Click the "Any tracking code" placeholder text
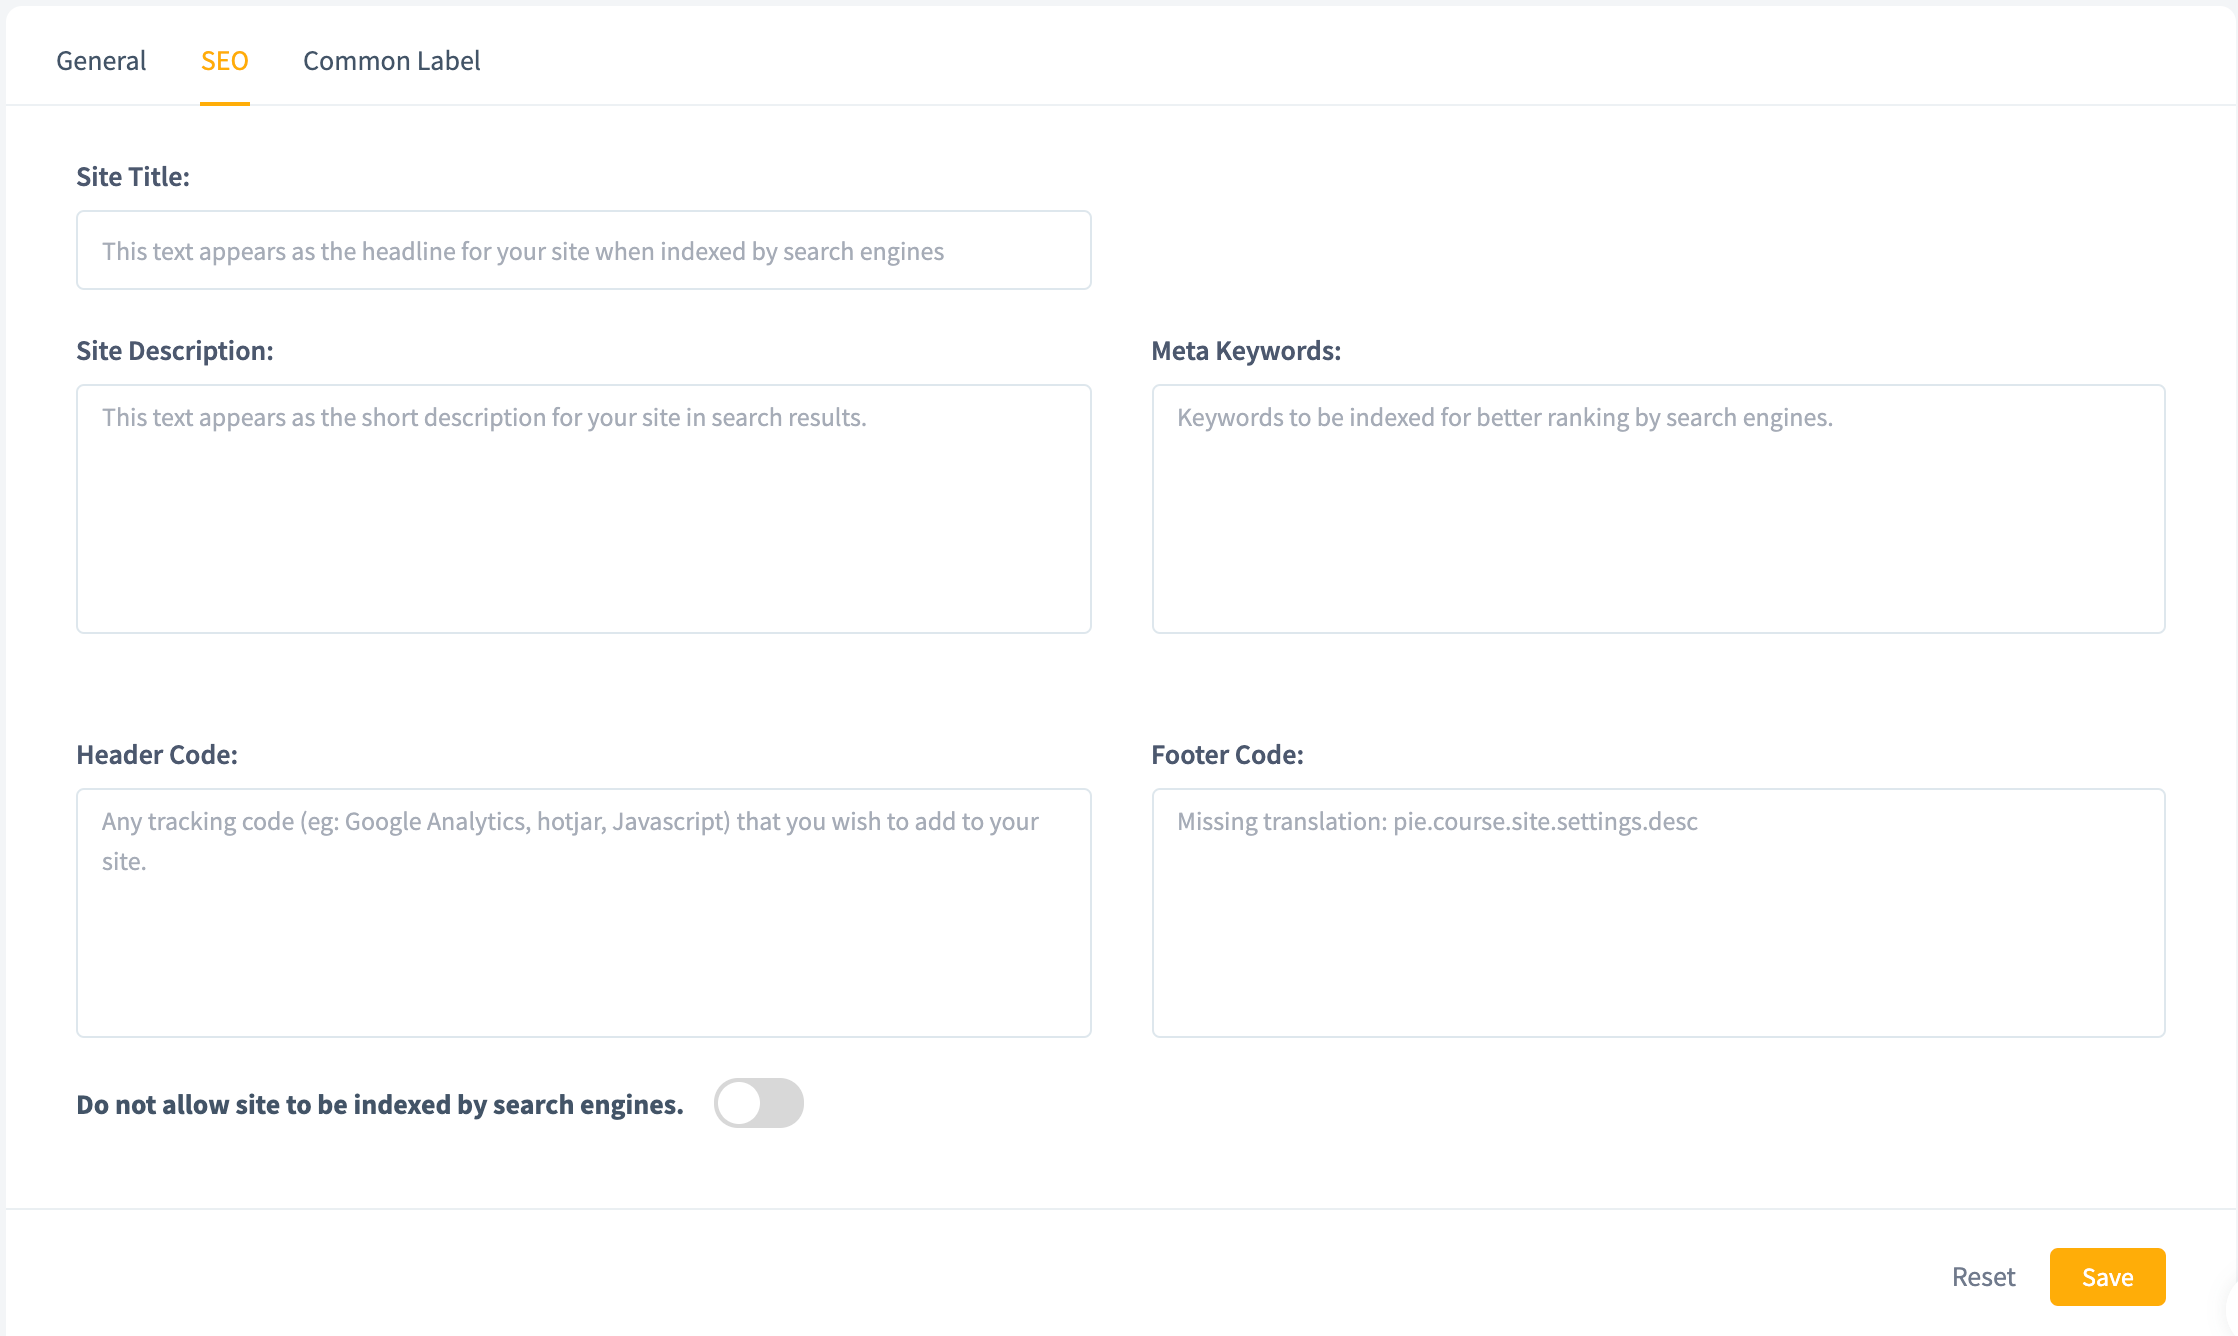The image size is (2238, 1336). click(x=570, y=822)
